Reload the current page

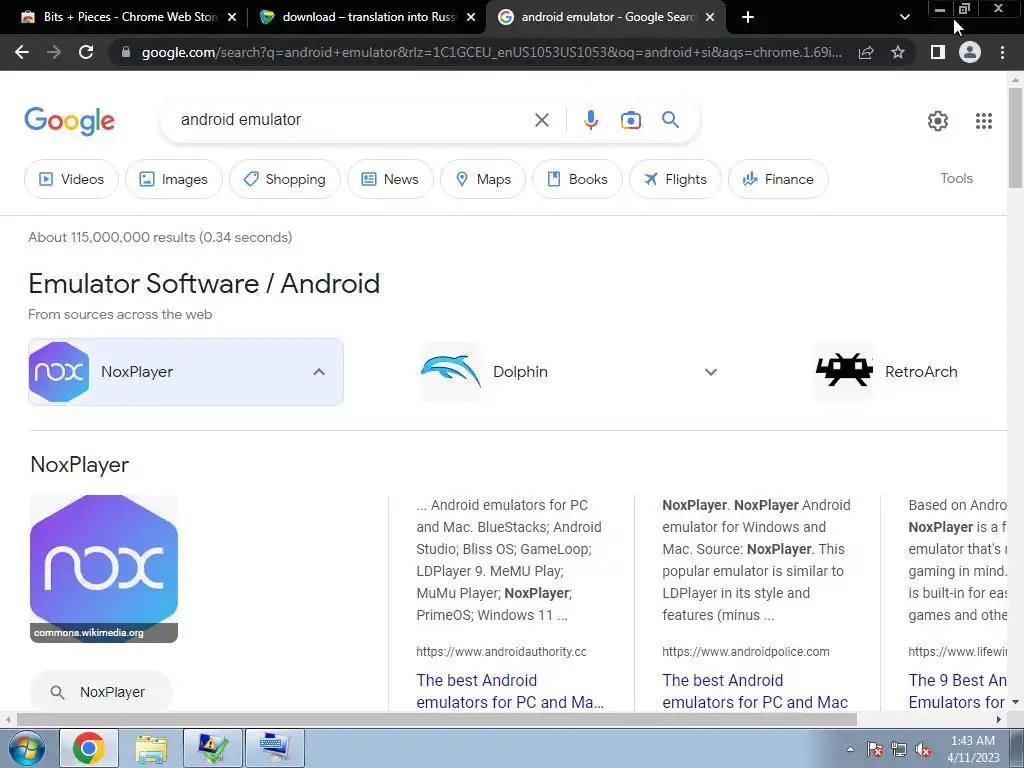click(x=86, y=52)
